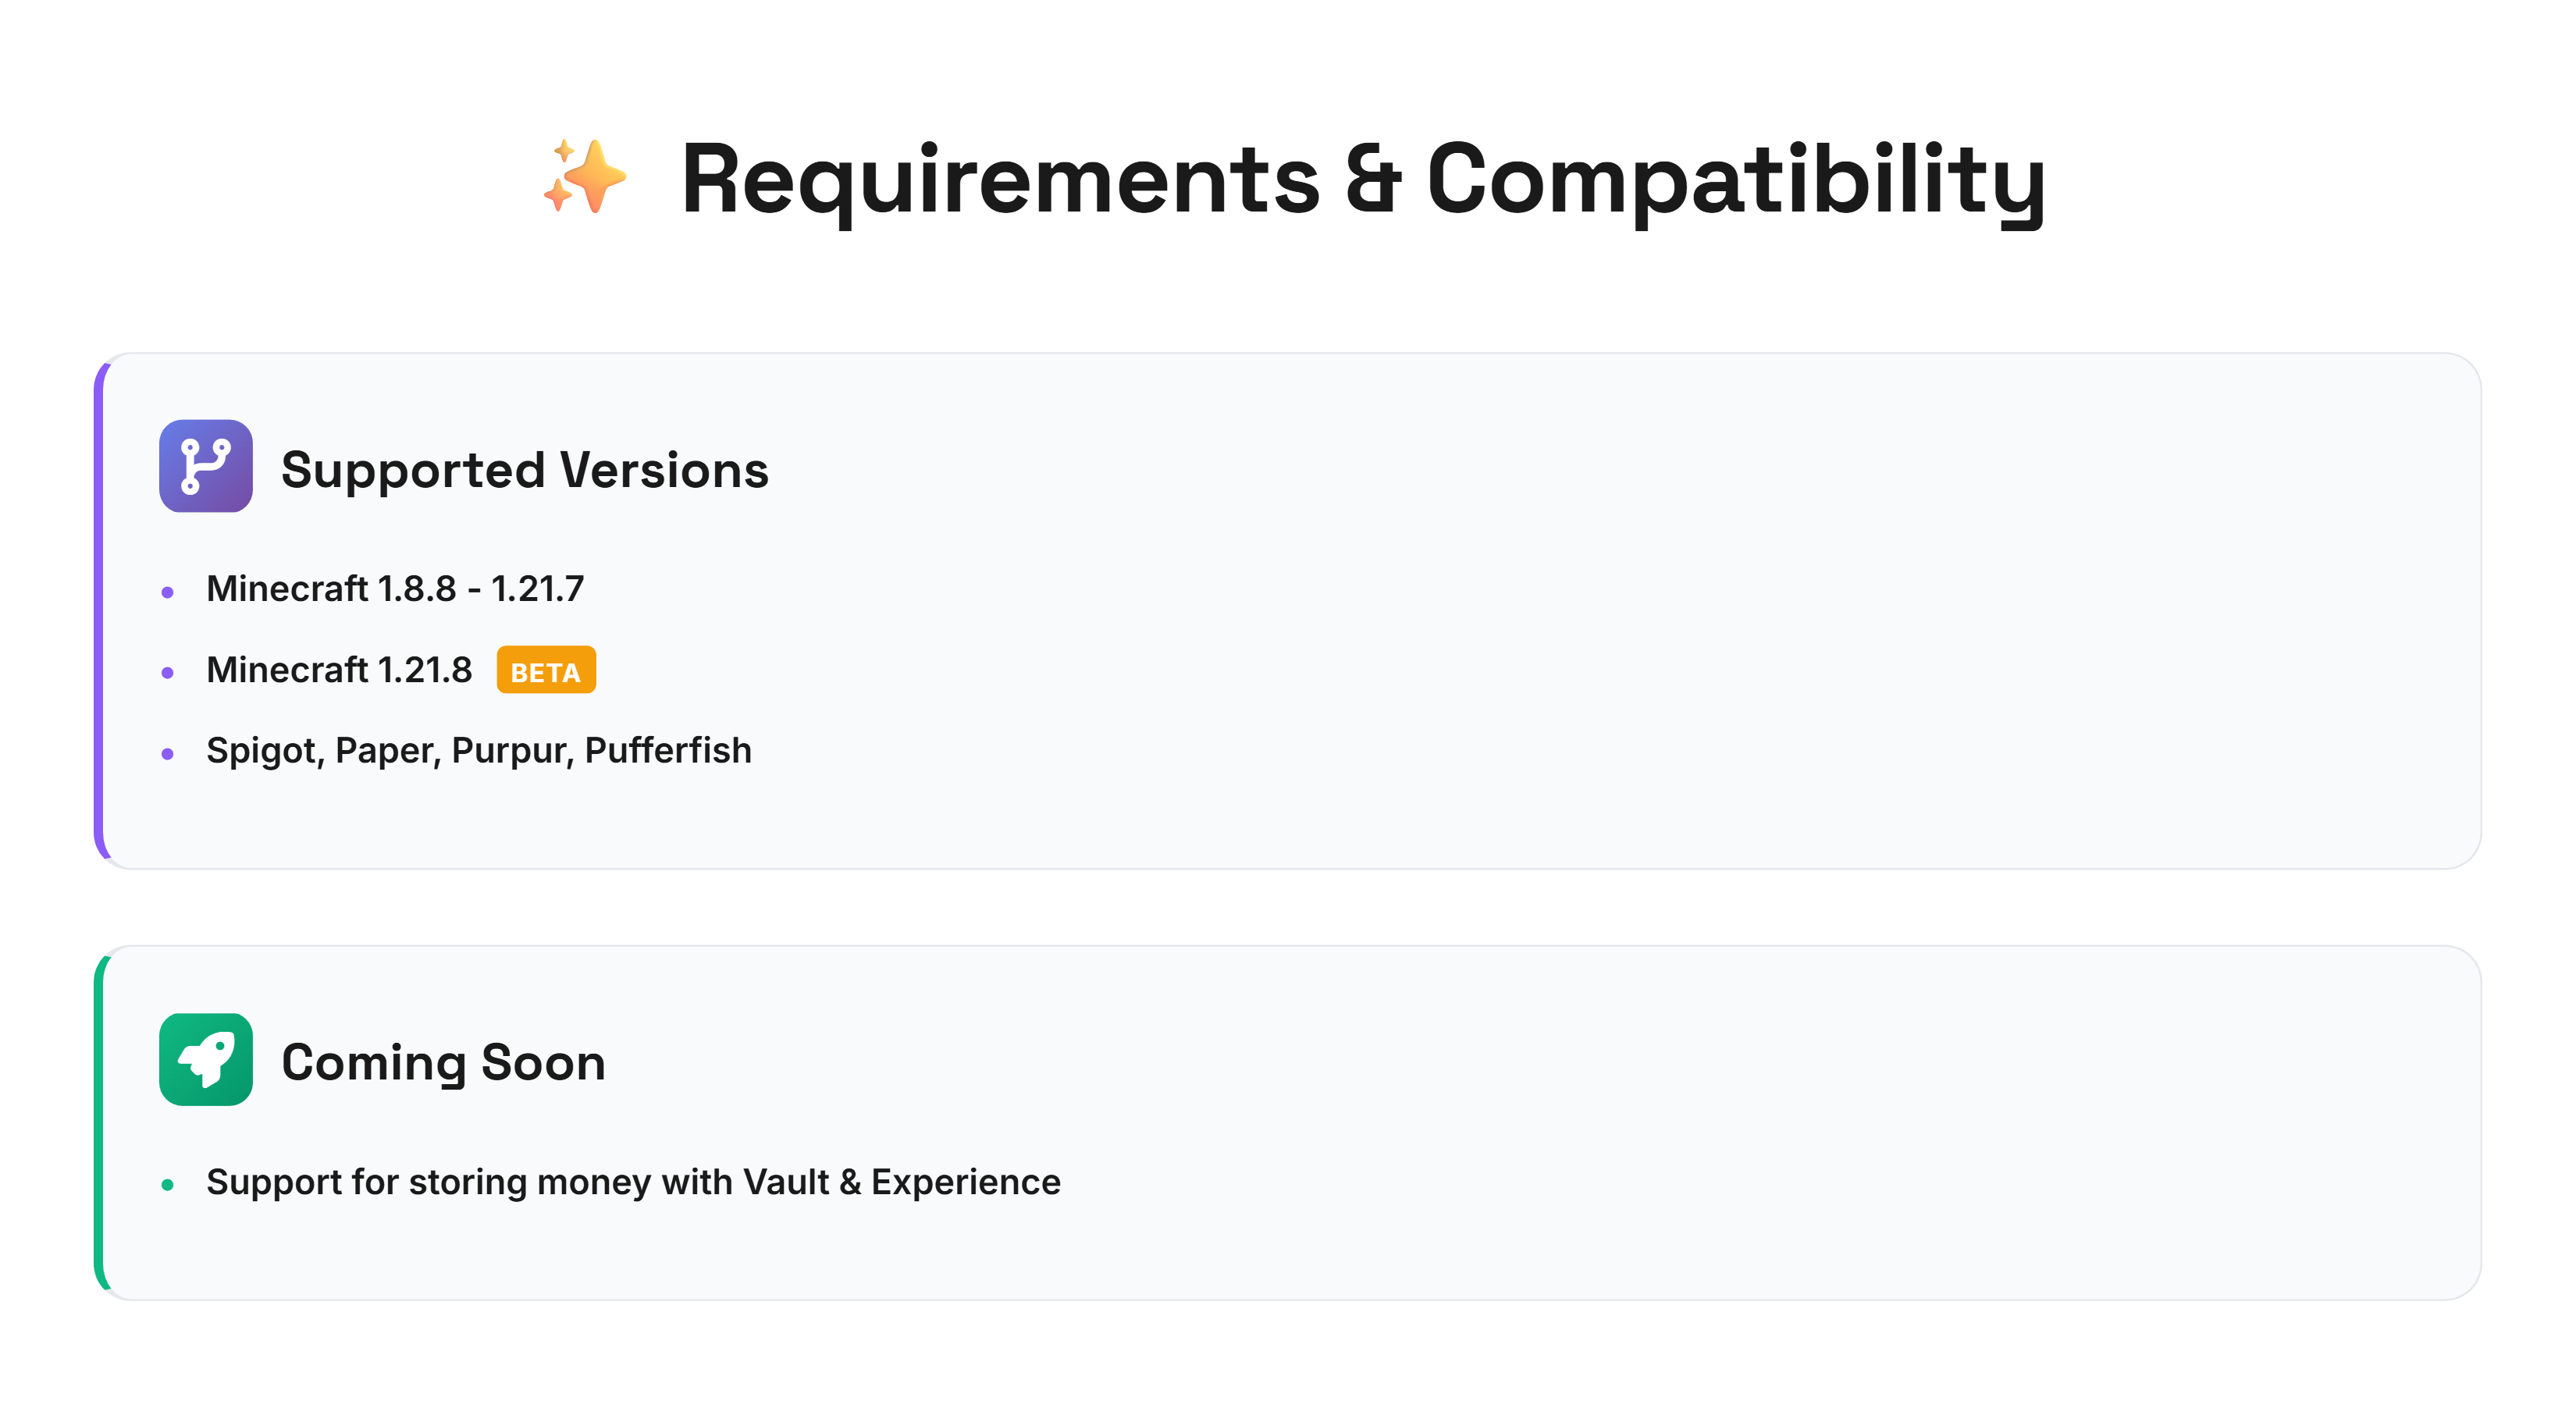Click the Minecraft 1.21.8 list item text
2576x1419 pixels.
pos(339,670)
